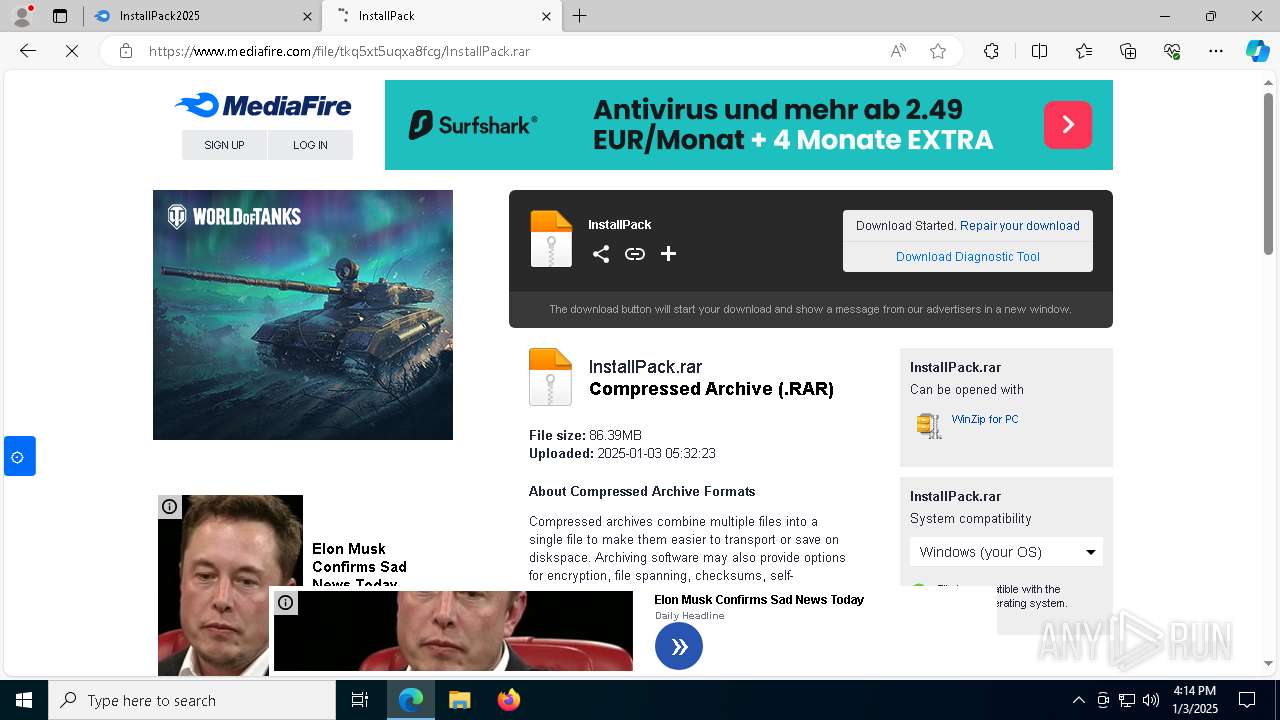Click InstallPack.rar file name heading
The image size is (1280, 720).
645,367
